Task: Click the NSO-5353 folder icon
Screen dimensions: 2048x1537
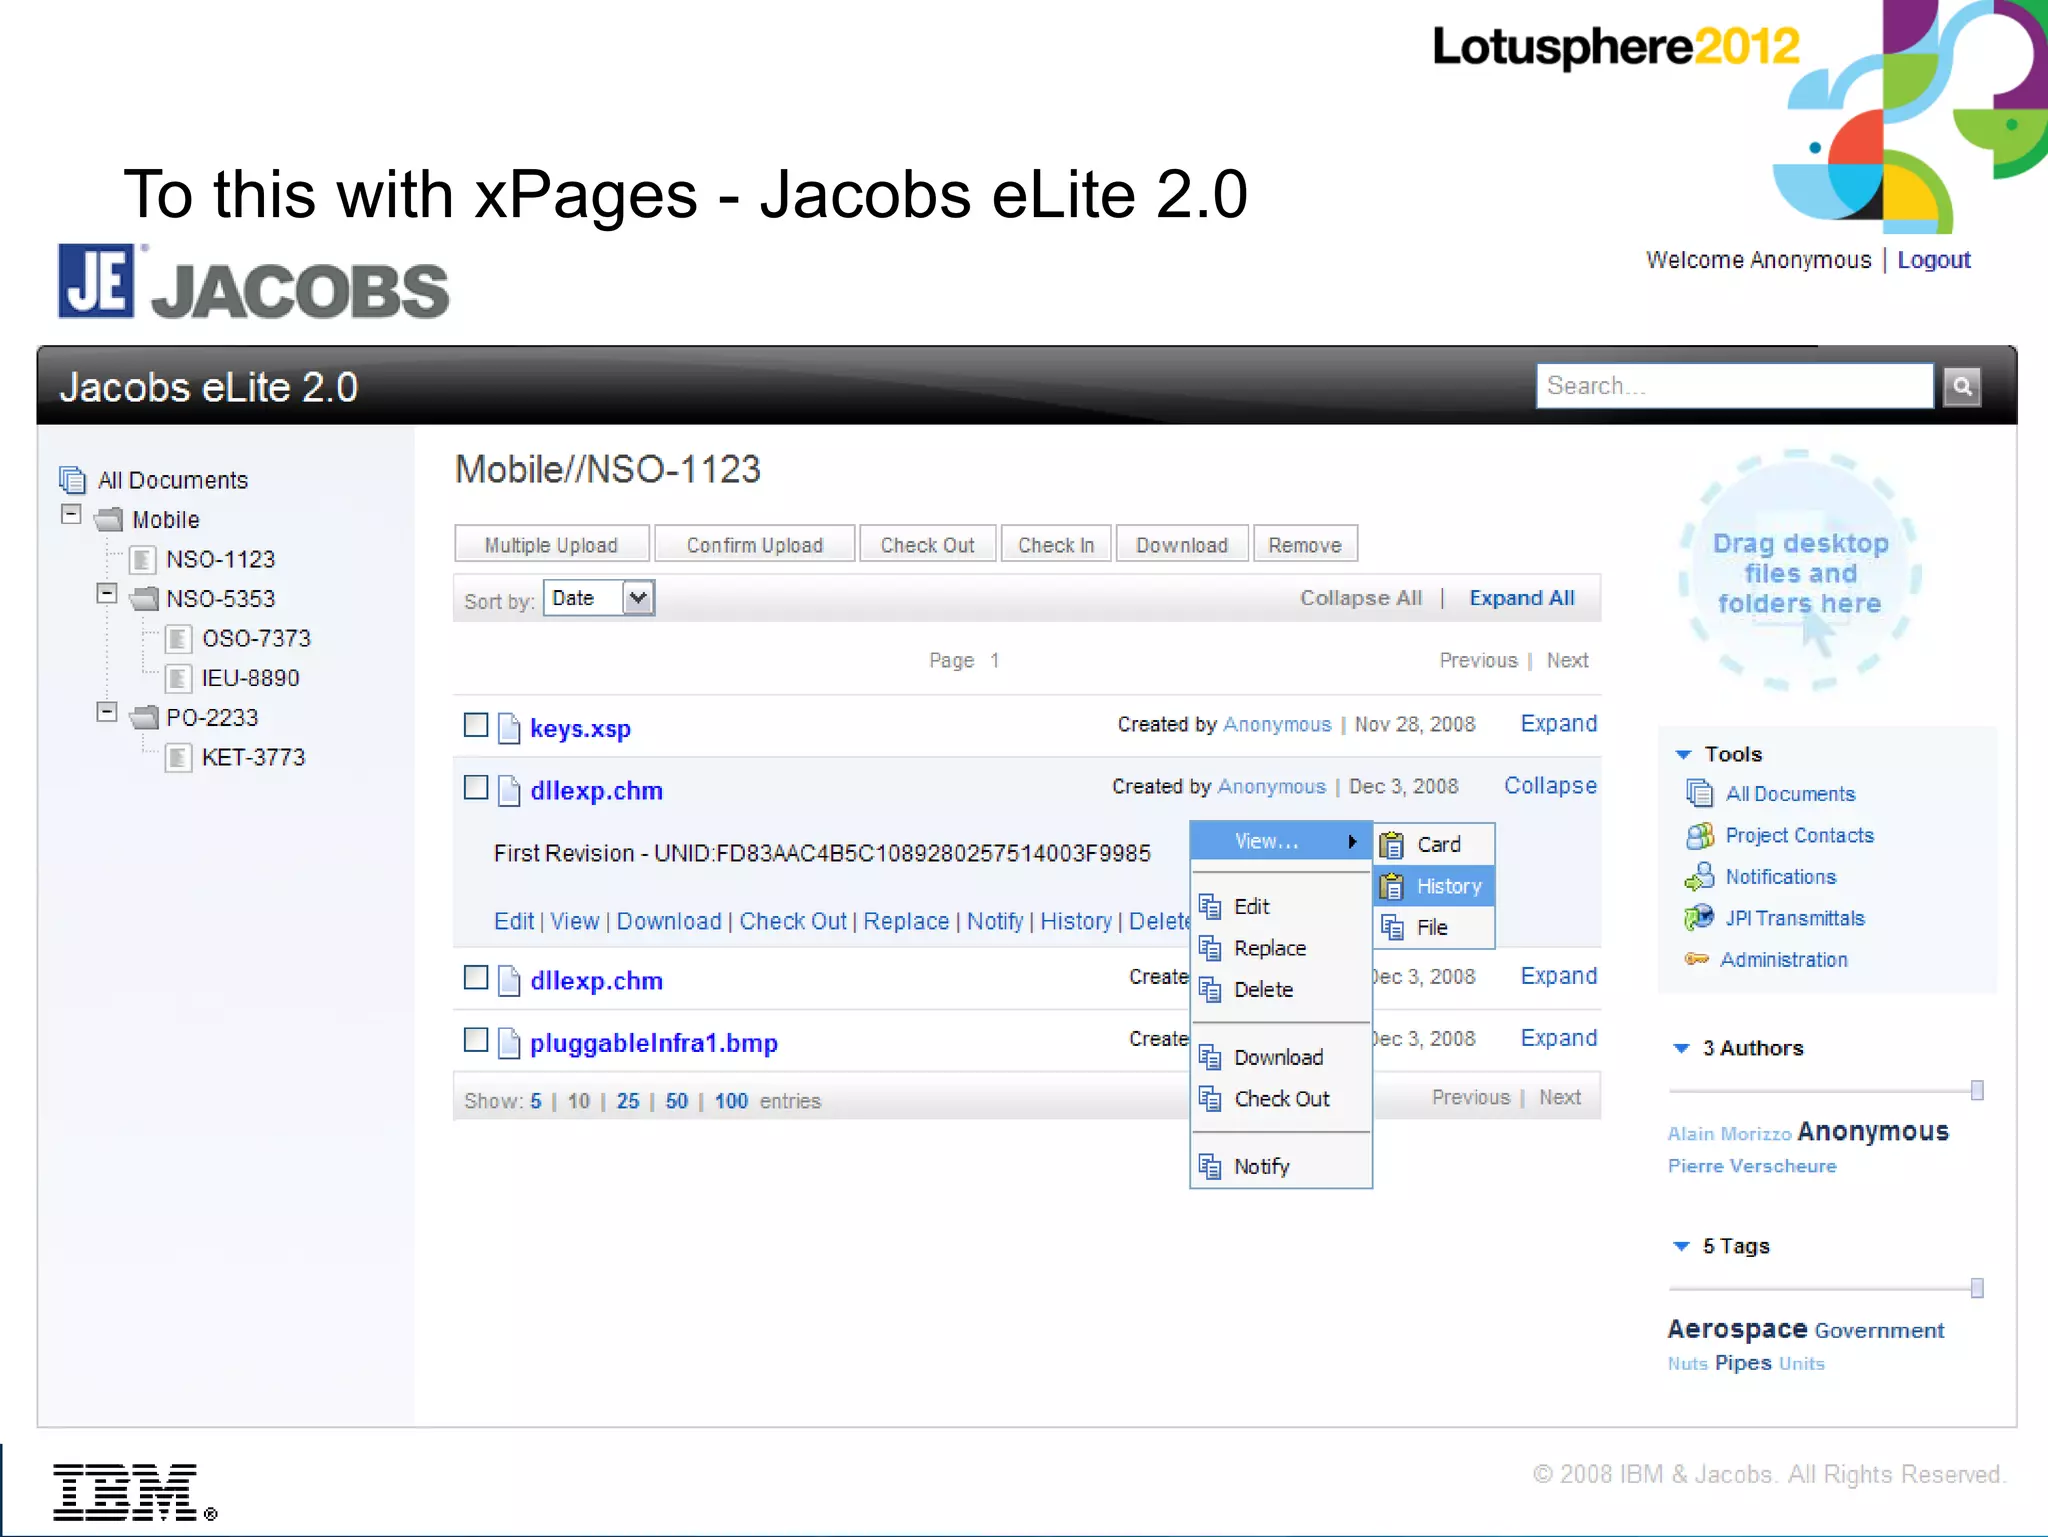Action: [145, 598]
